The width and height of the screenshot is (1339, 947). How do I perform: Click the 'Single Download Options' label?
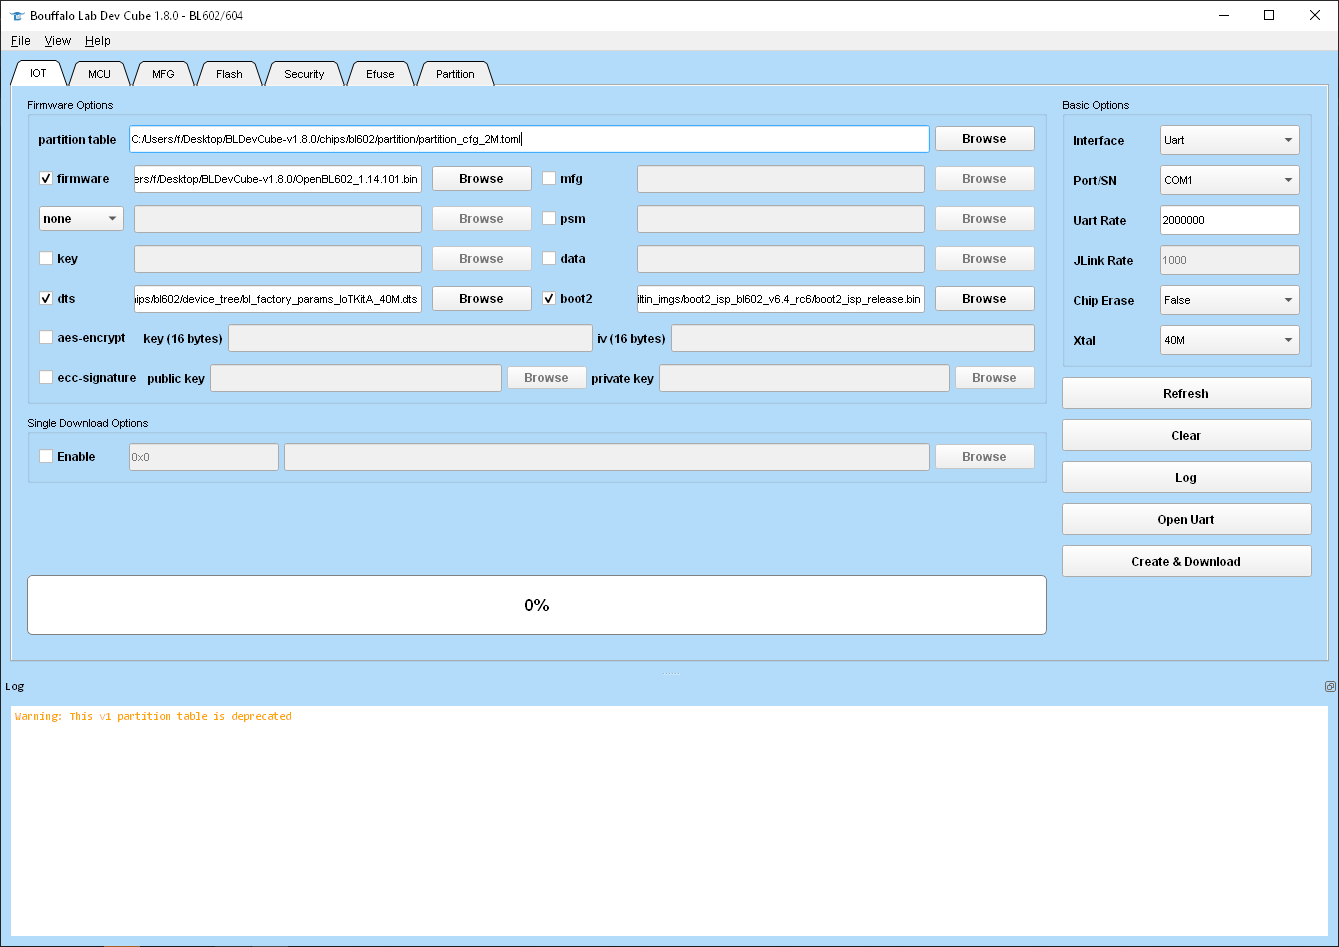coord(88,423)
